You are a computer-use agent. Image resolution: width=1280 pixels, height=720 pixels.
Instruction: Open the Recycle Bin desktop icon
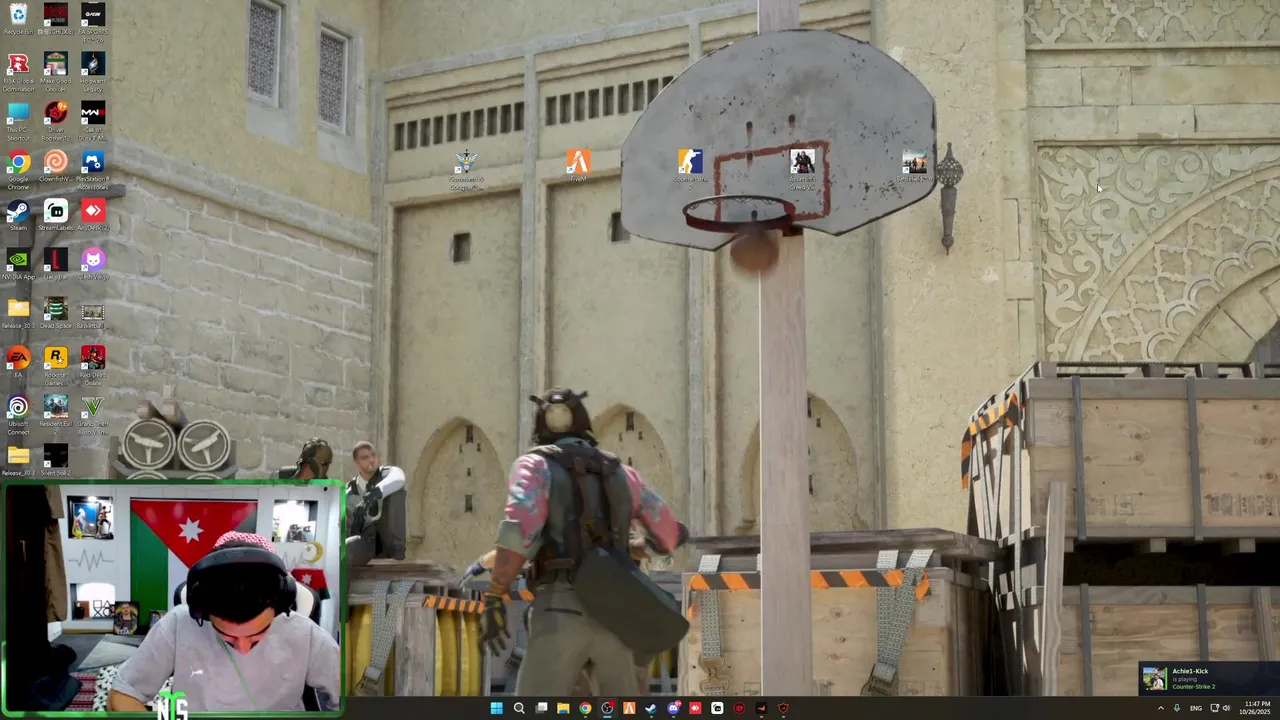[18, 18]
